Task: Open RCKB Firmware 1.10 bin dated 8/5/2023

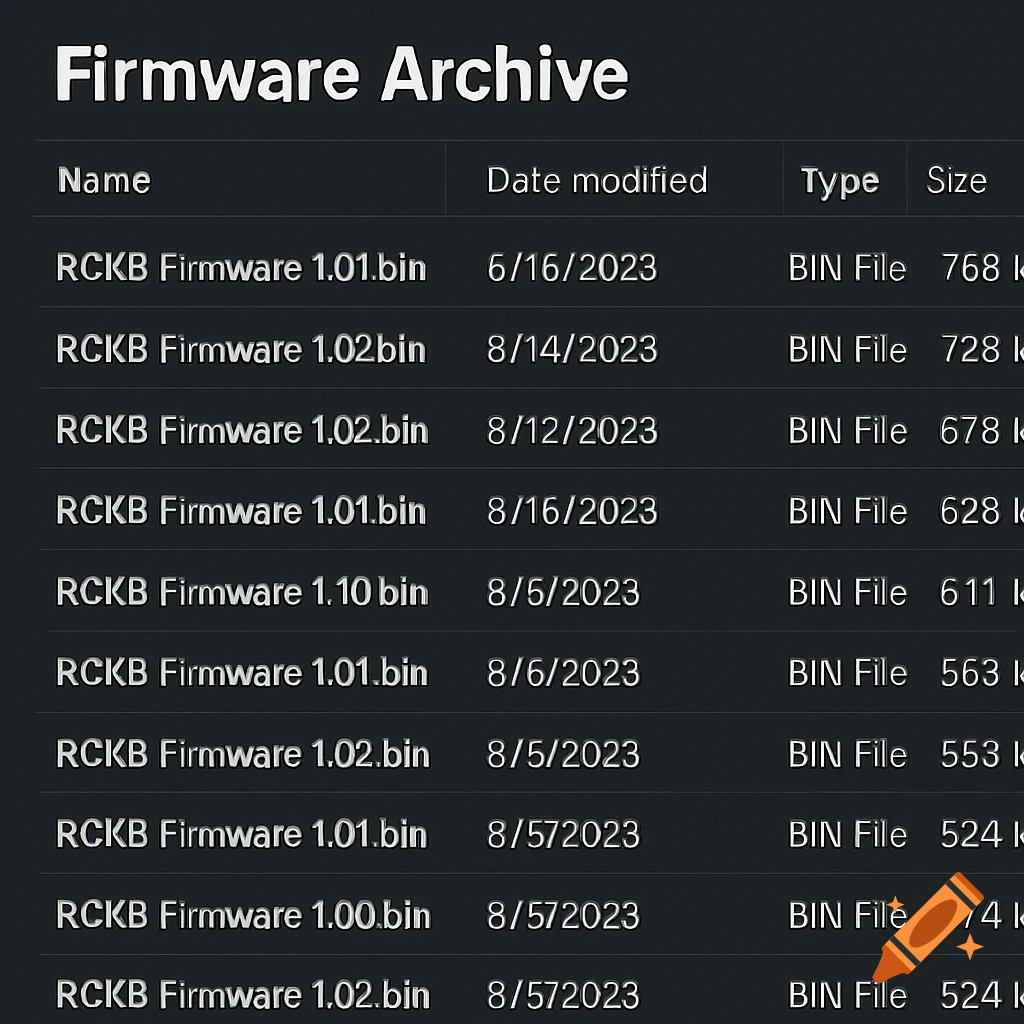Action: click(240, 592)
